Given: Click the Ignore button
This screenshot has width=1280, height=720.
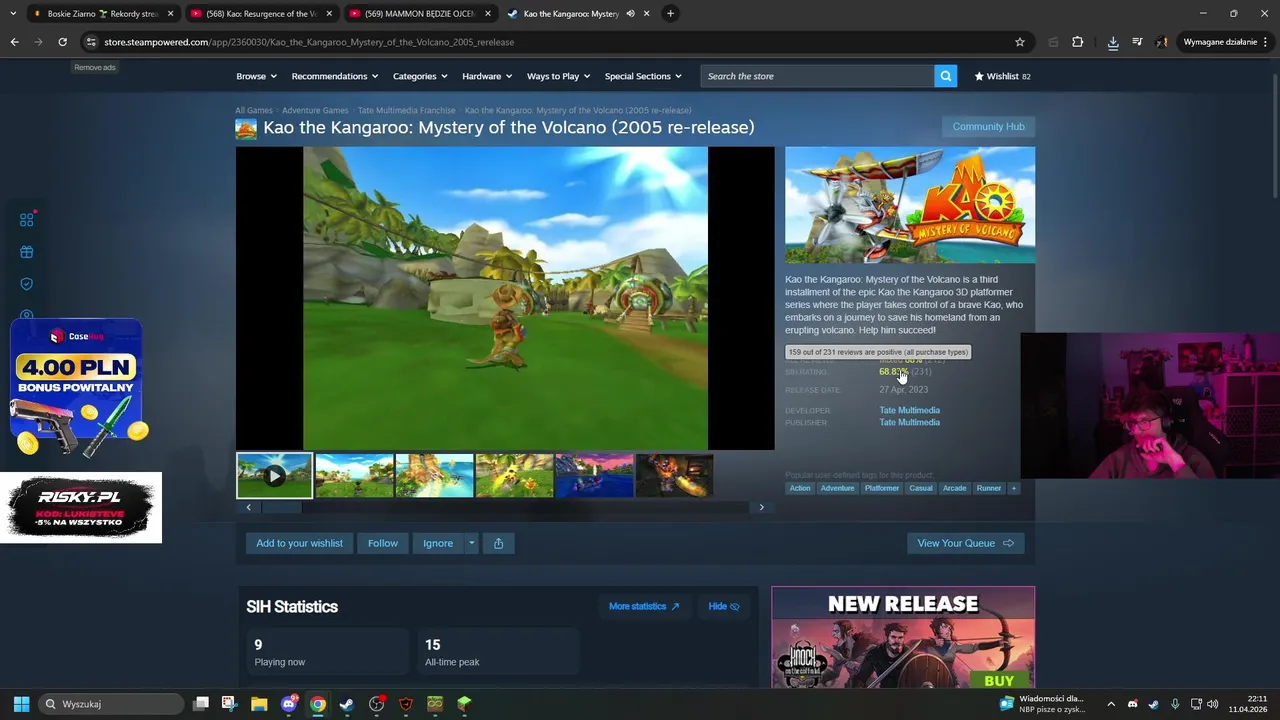Looking at the screenshot, I should 438,543.
